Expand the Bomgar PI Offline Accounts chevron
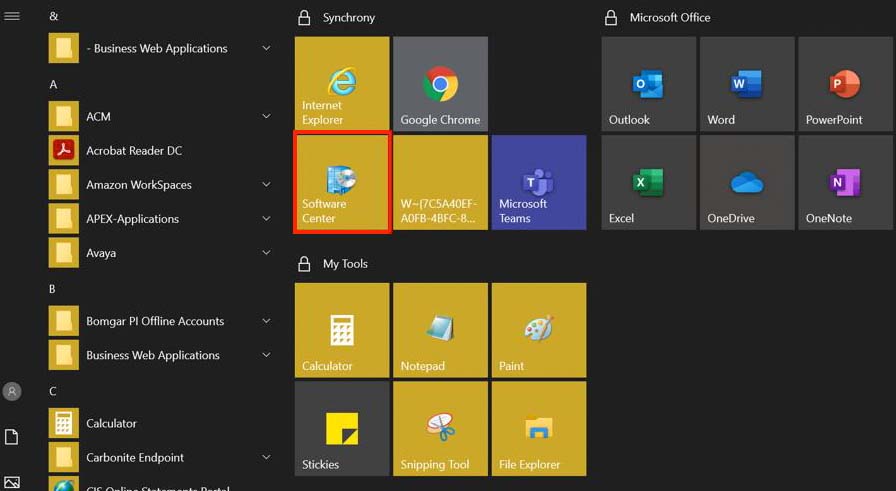 pyautogui.click(x=266, y=321)
